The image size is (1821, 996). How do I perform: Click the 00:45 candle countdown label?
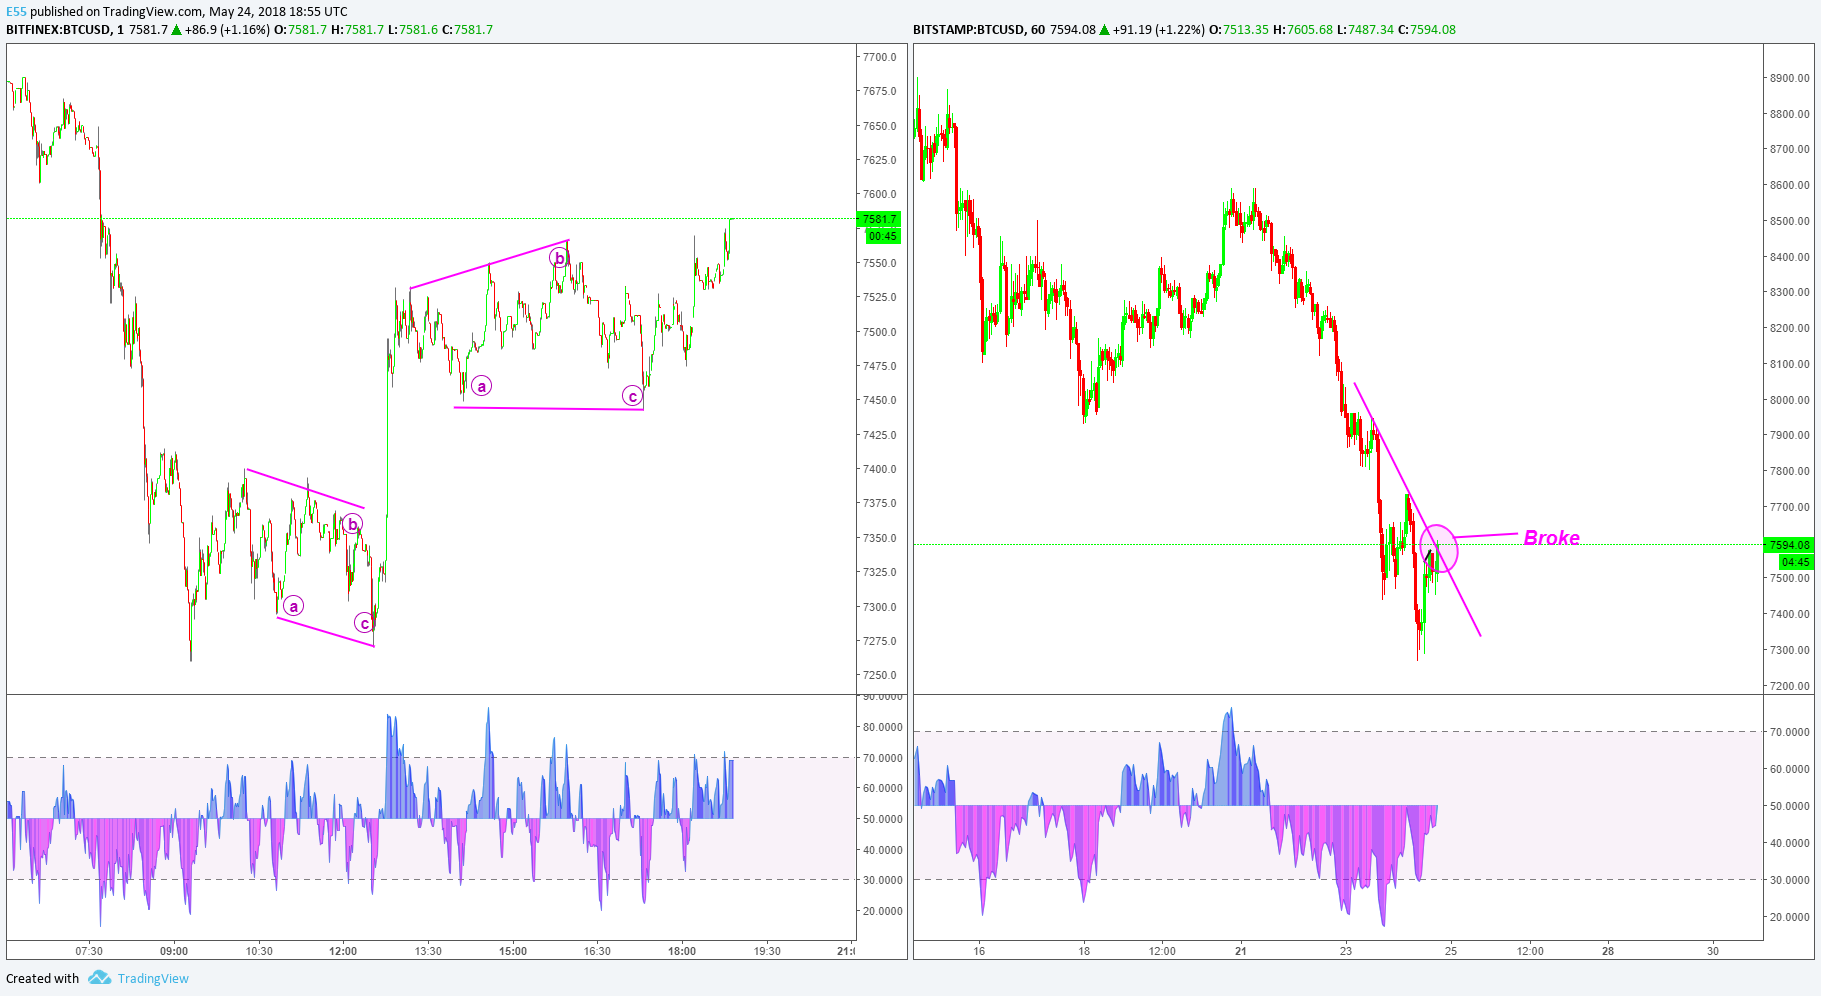pos(883,236)
